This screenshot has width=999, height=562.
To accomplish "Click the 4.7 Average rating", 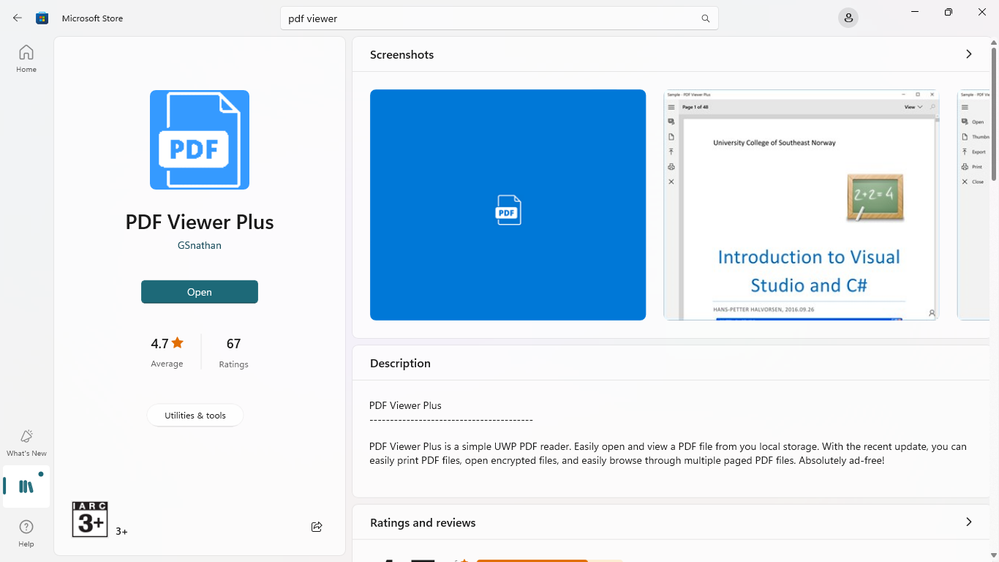I will (167, 352).
